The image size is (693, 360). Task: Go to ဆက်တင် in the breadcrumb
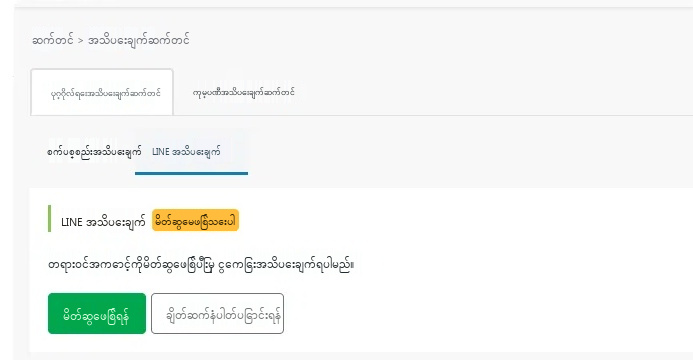click(53, 41)
